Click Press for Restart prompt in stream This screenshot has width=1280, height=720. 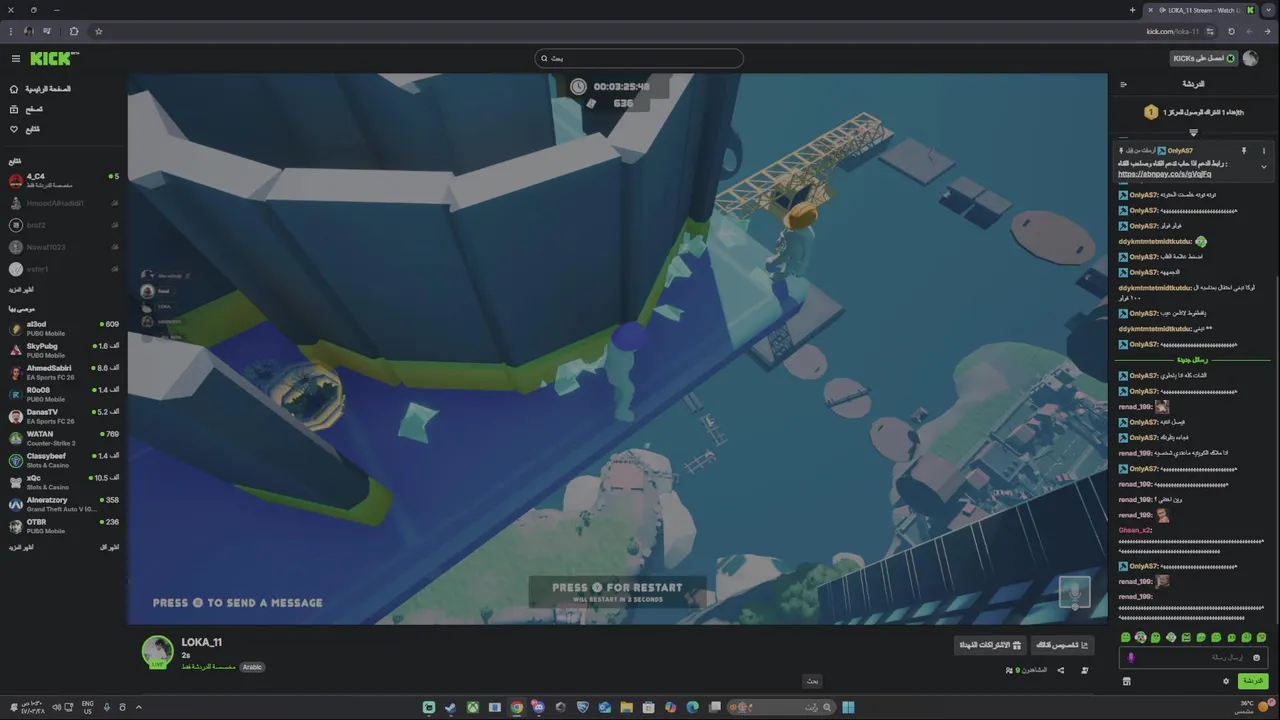(617, 592)
